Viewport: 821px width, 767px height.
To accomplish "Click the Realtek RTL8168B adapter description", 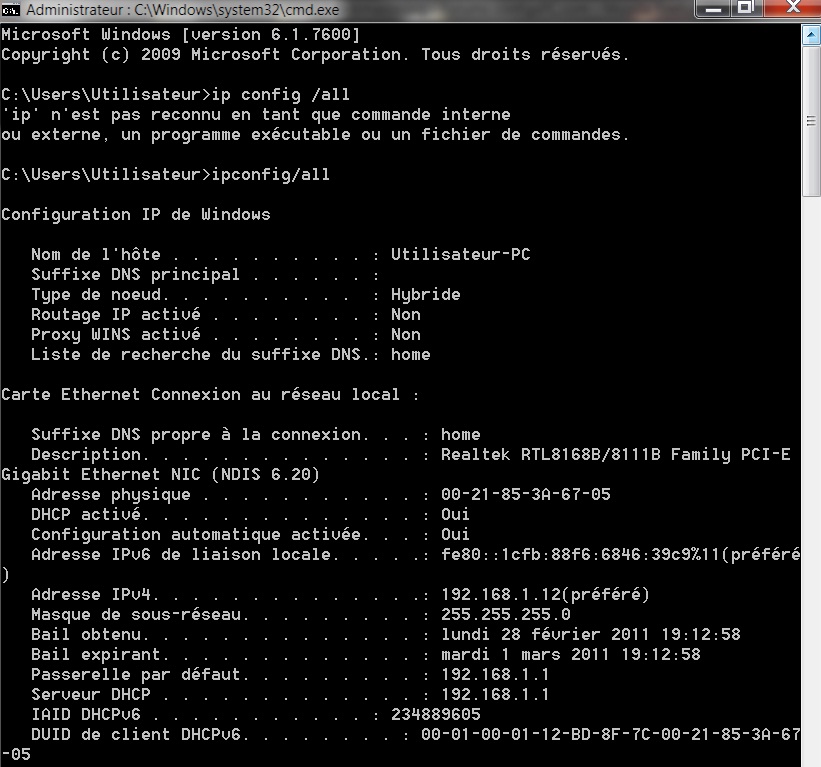I will 615,455.
